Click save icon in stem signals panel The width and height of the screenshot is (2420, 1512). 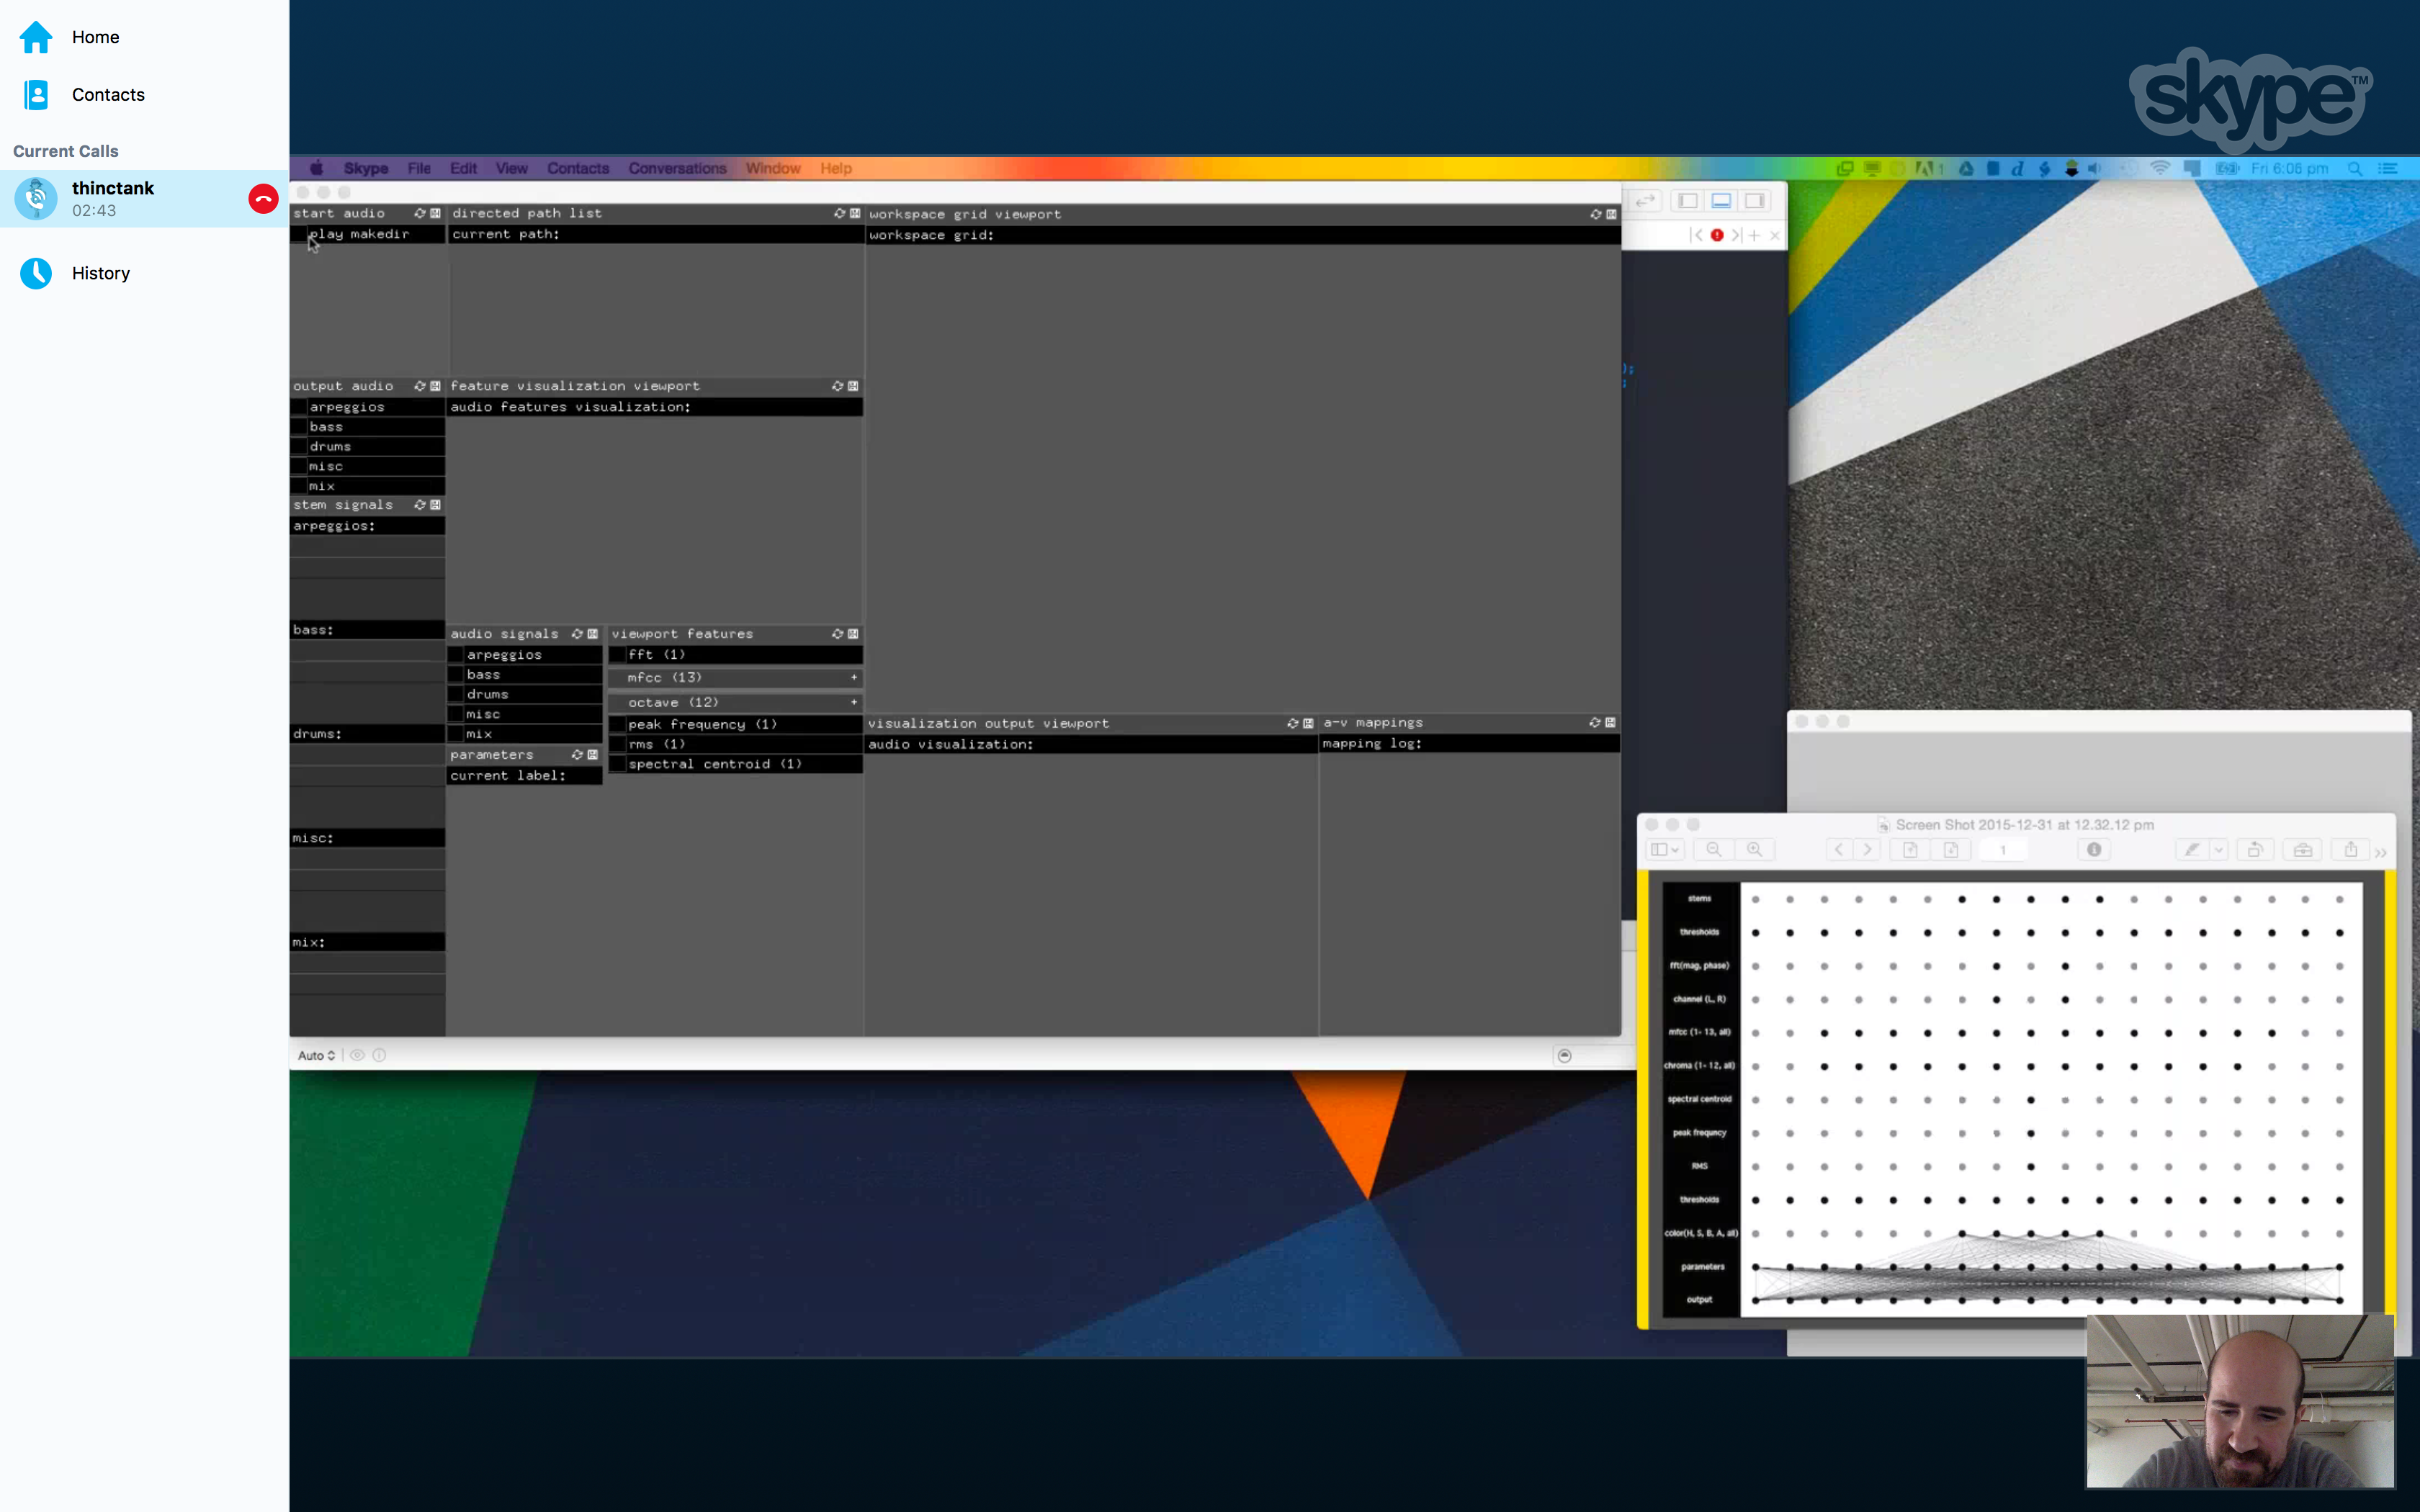(435, 505)
